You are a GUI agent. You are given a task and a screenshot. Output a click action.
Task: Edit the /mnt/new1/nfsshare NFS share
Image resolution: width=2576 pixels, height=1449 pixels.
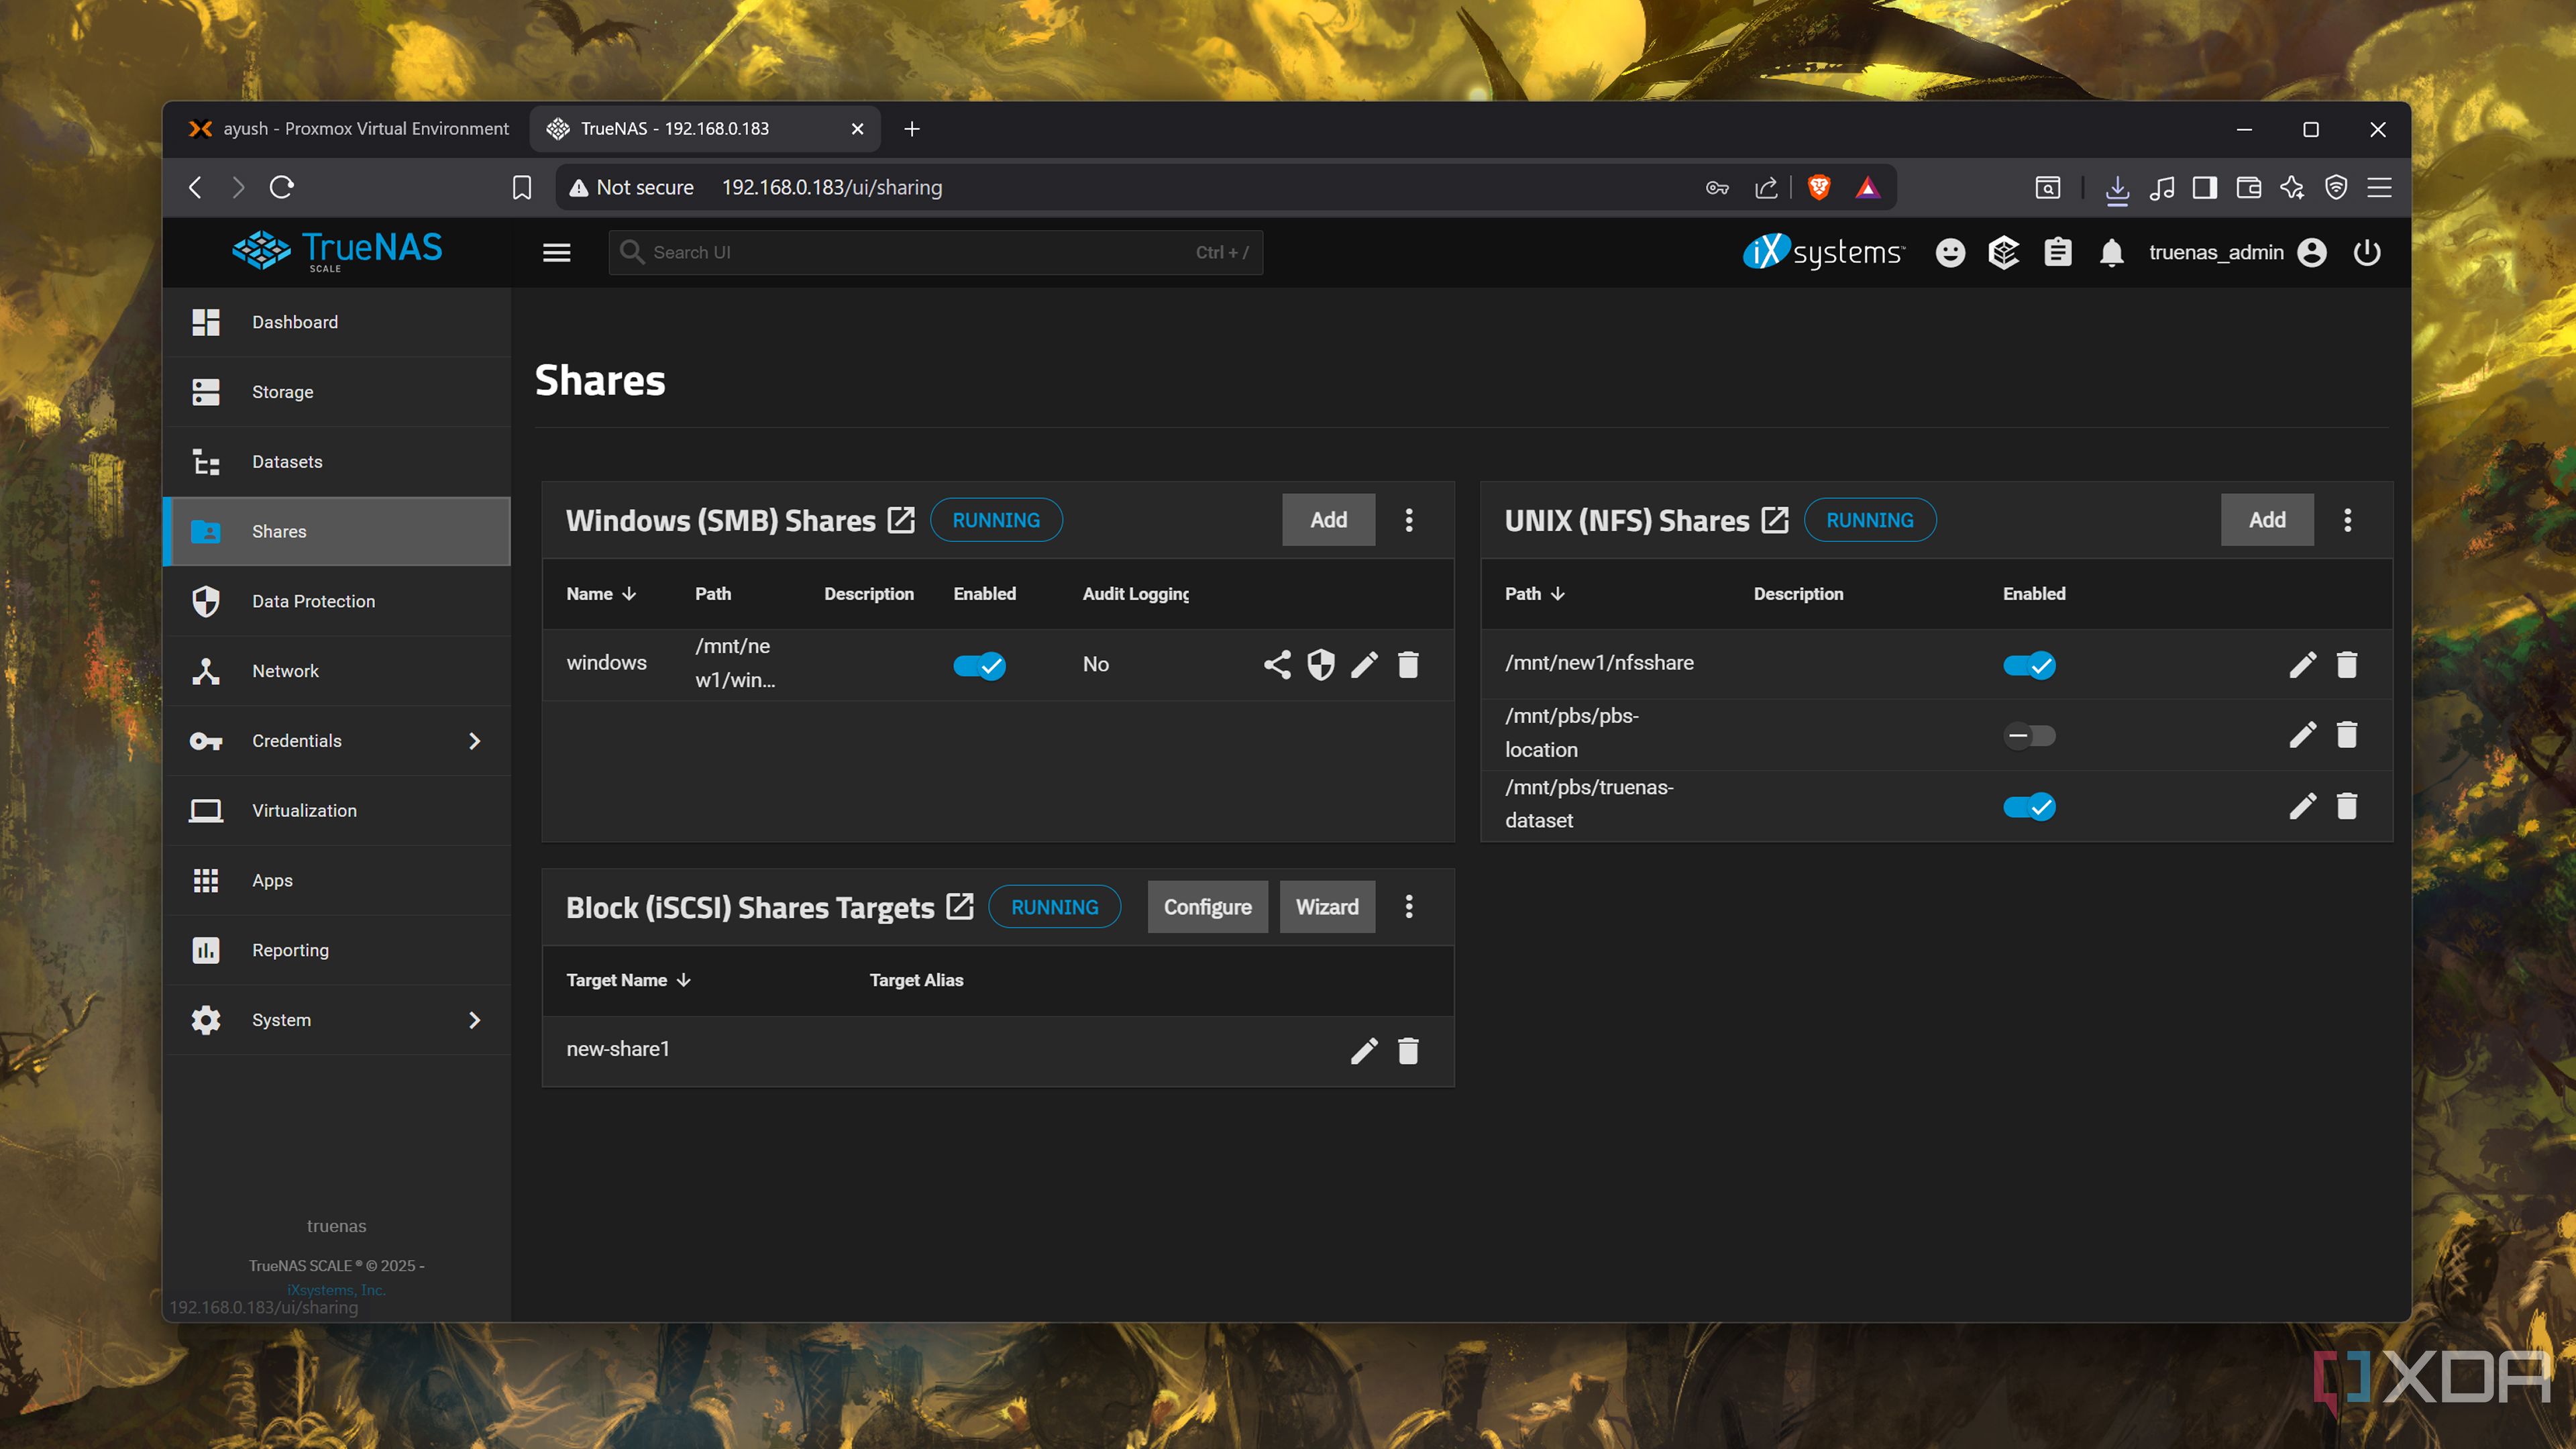pos(2303,664)
